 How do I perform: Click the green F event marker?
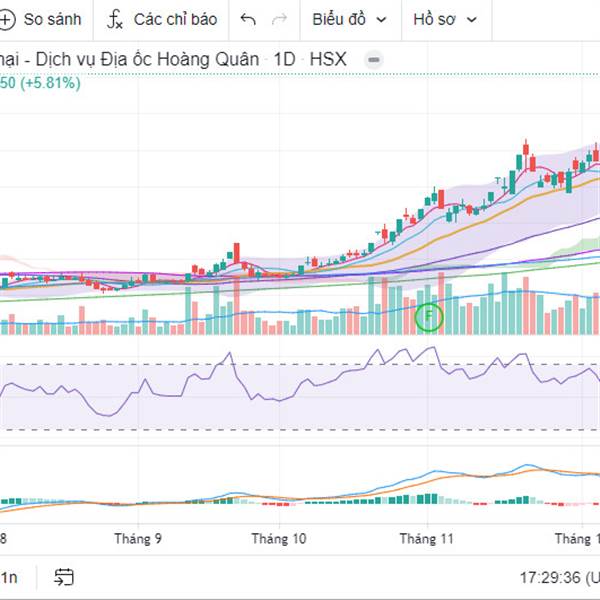pos(428,317)
